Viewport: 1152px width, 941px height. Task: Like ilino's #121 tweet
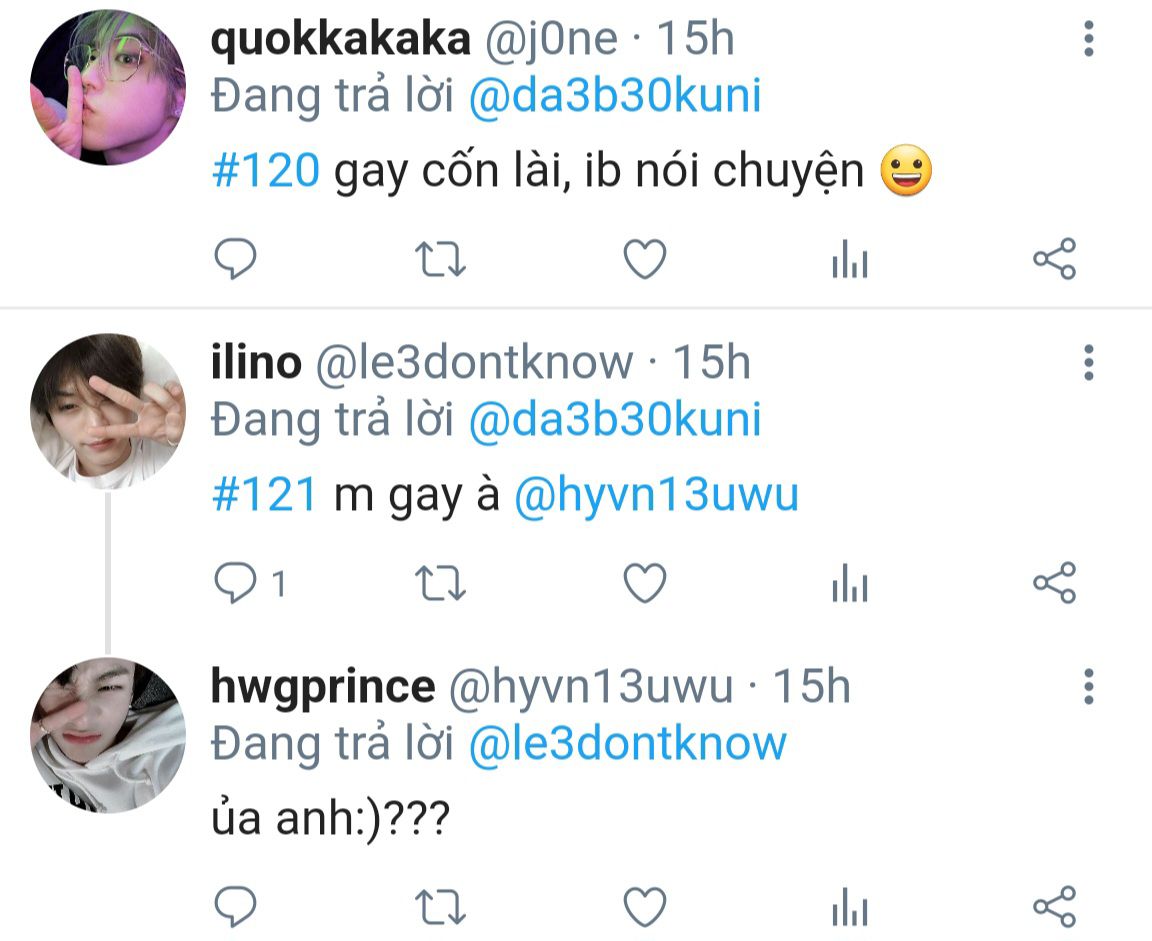pos(644,583)
